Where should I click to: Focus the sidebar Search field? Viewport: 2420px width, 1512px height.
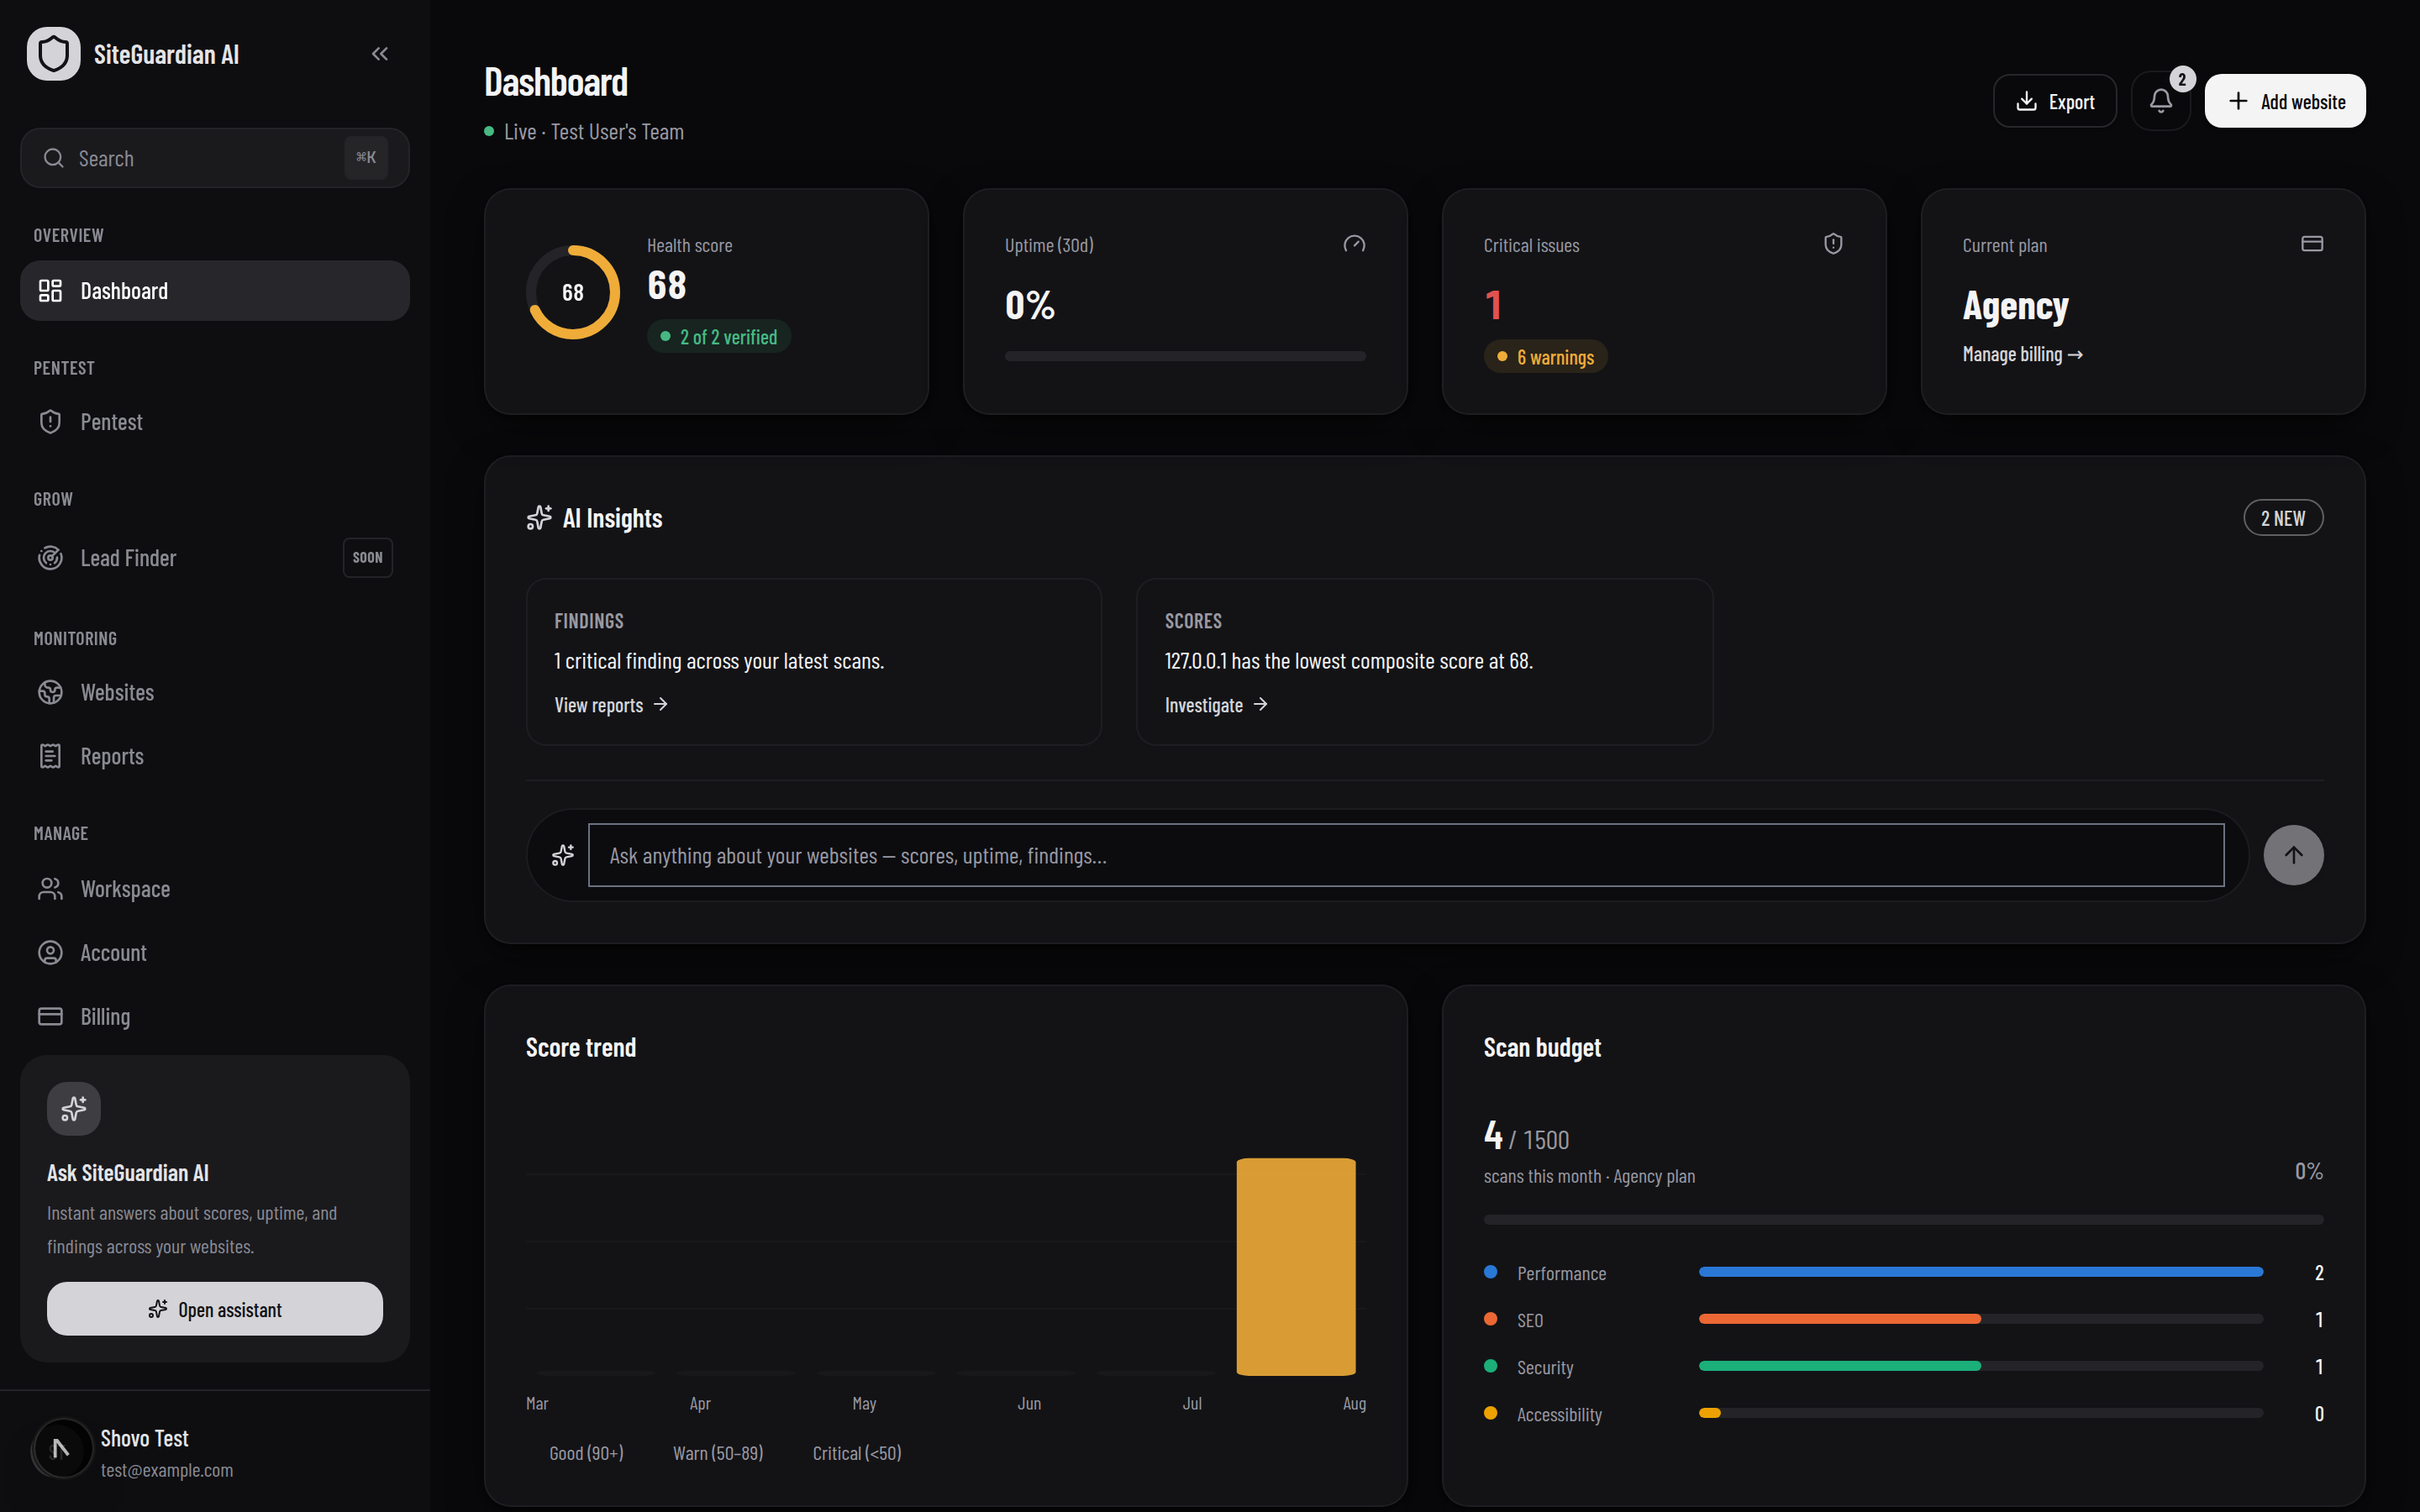coord(215,158)
